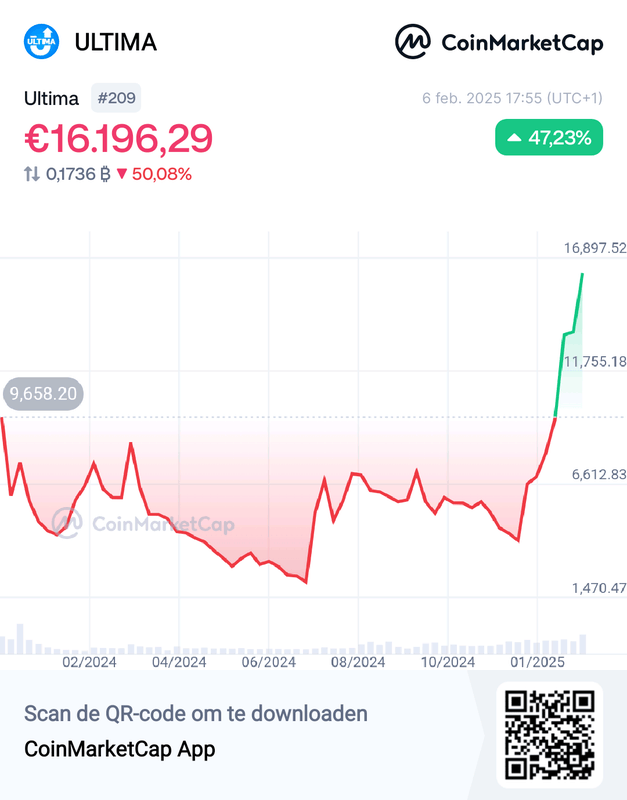Click the CoinMarketCap watermark on the chart
This screenshot has width=627, height=800.
point(143,523)
